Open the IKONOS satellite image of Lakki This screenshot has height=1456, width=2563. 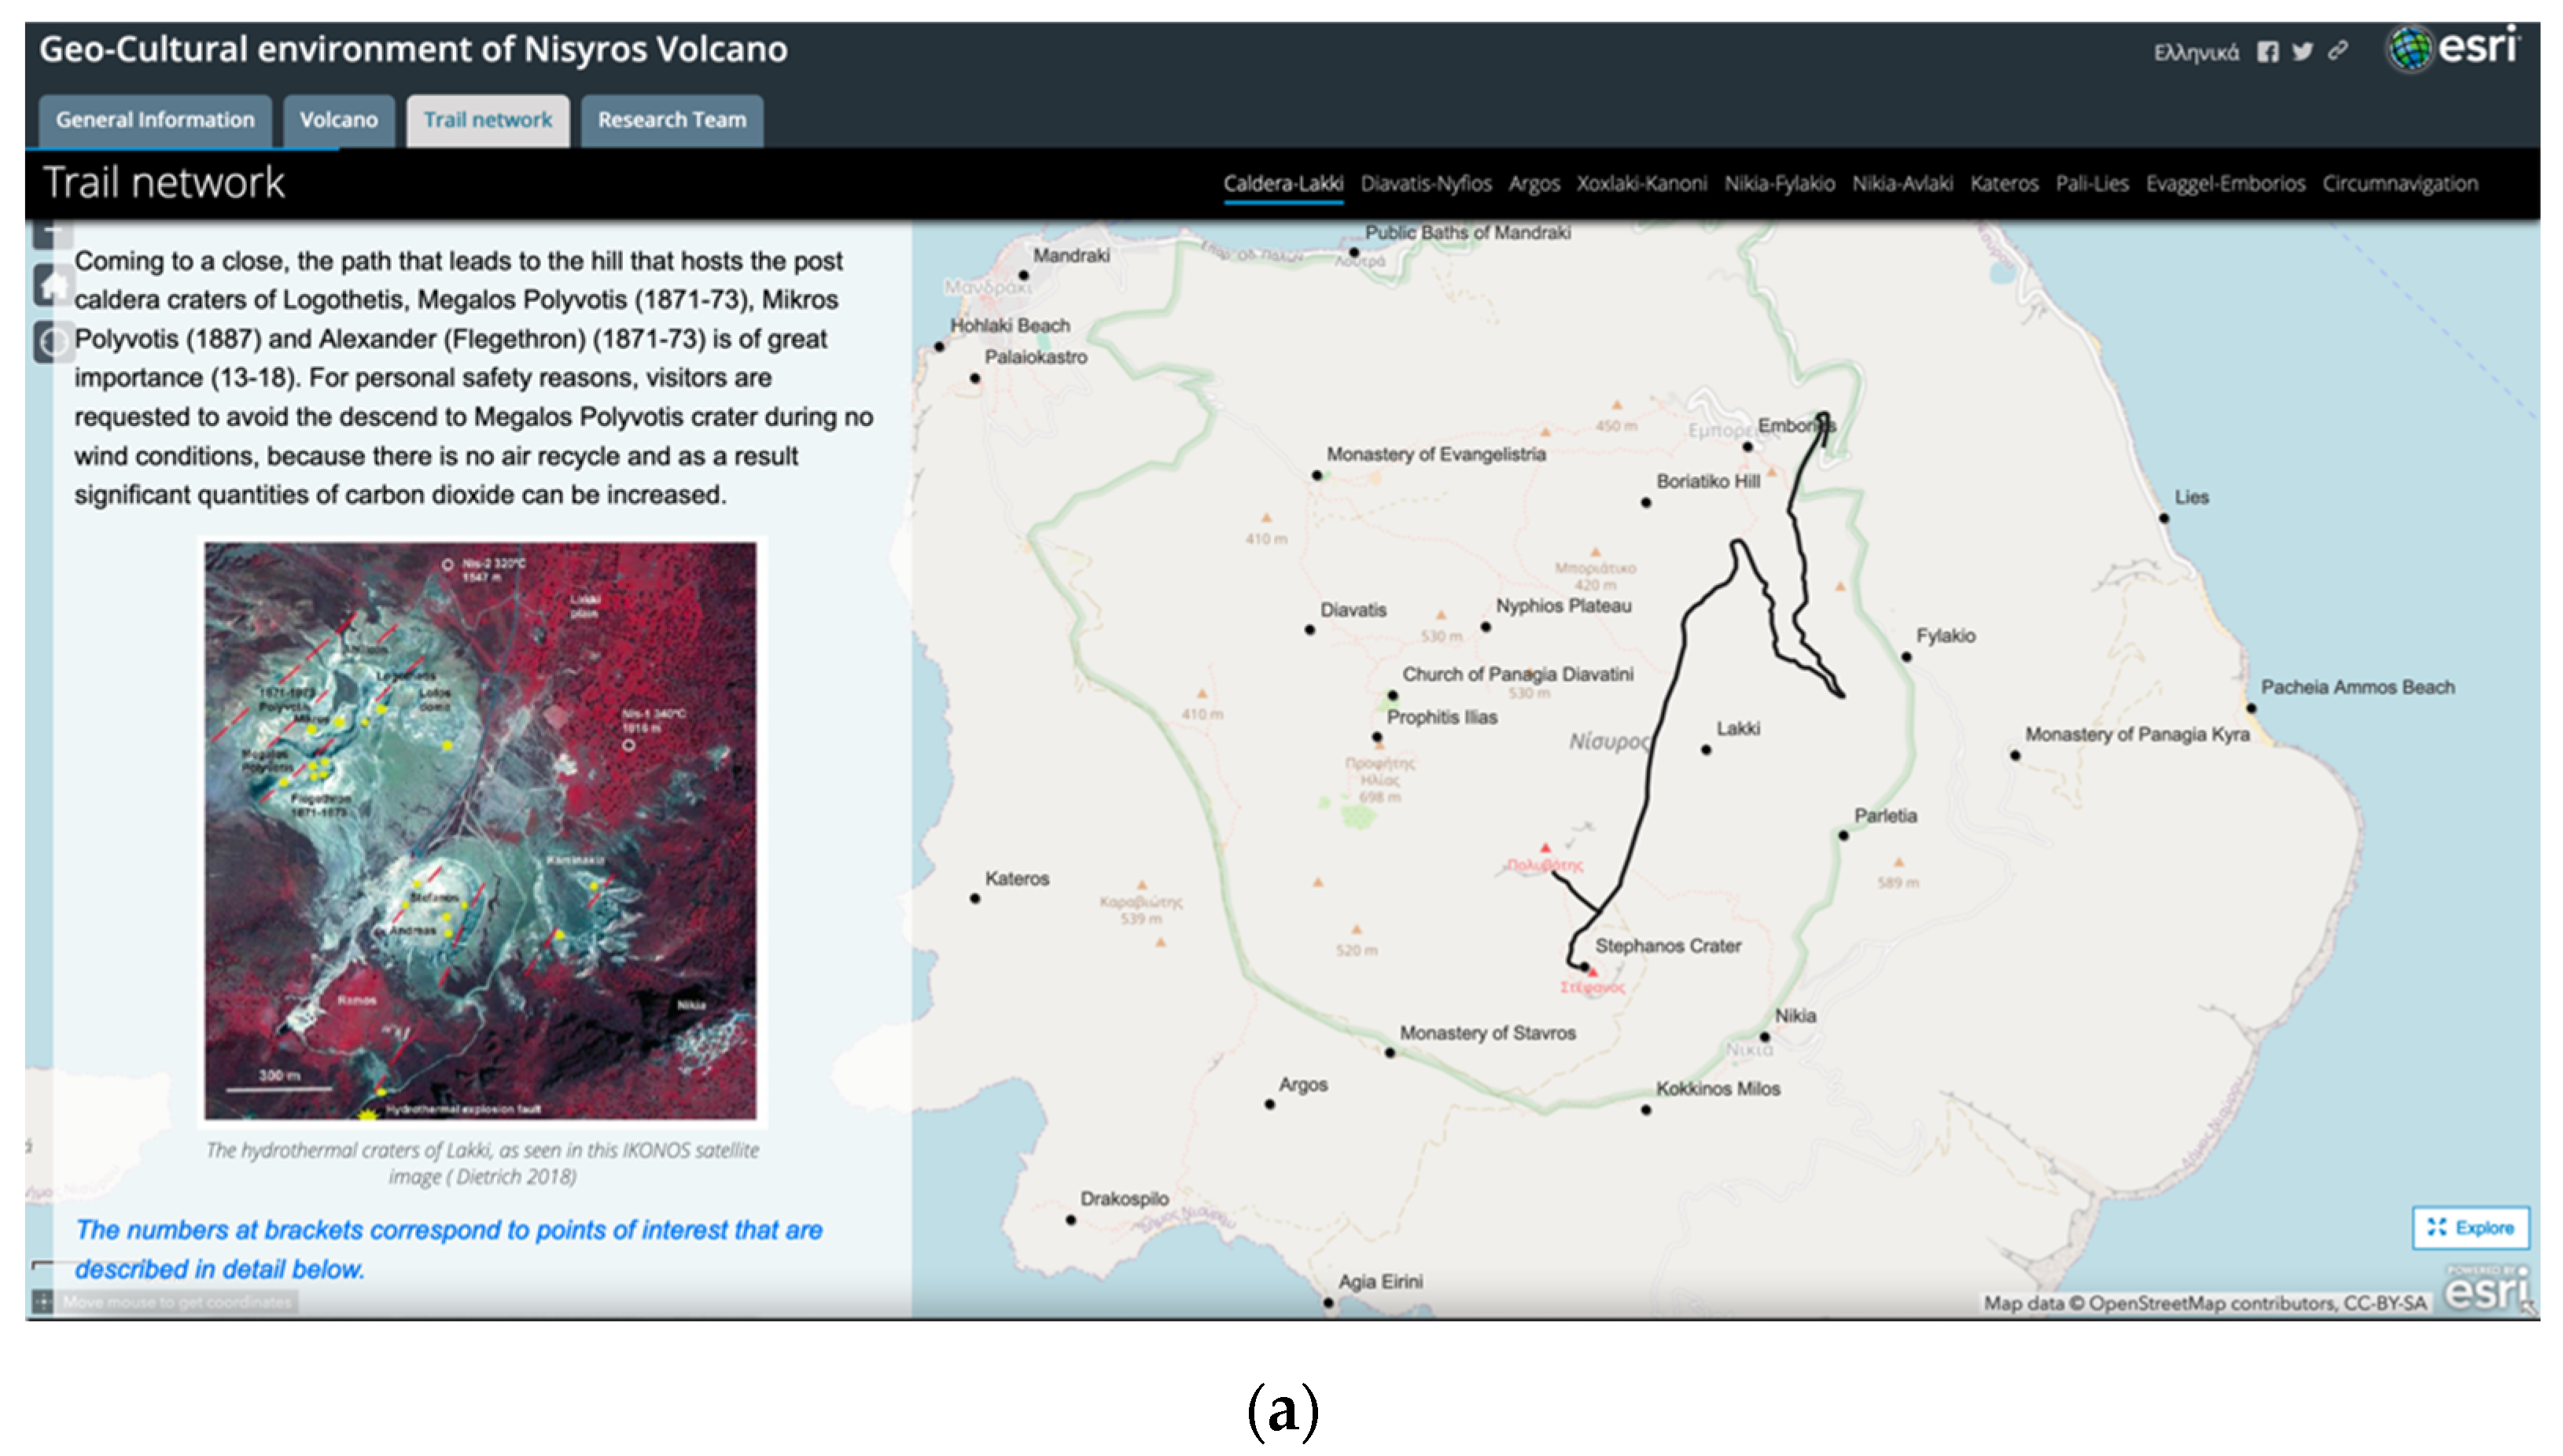click(481, 830)
